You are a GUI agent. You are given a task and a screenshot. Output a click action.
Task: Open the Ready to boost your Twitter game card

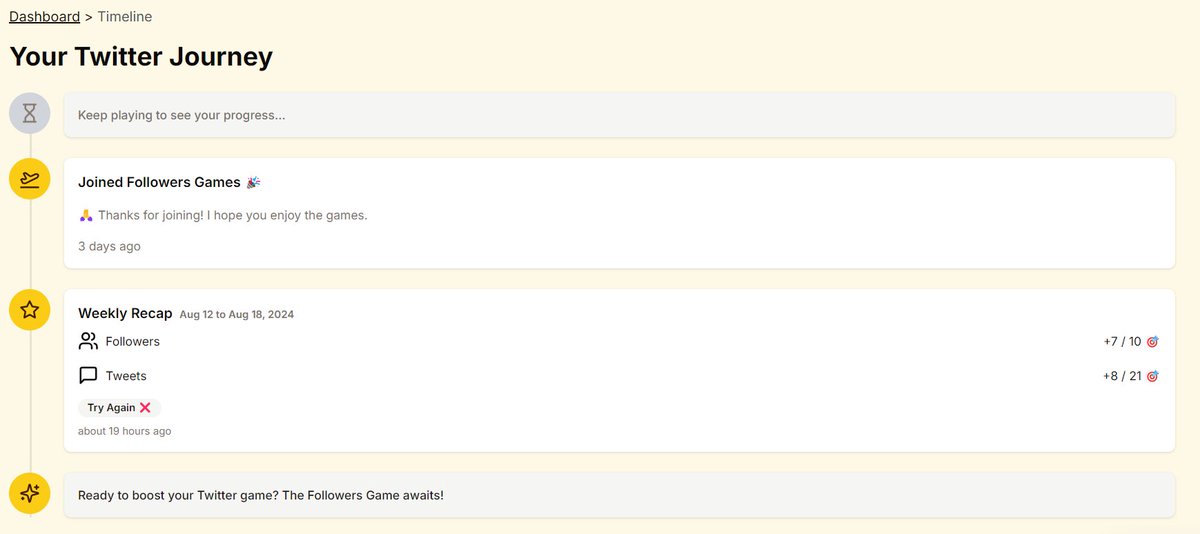point(619,495)
